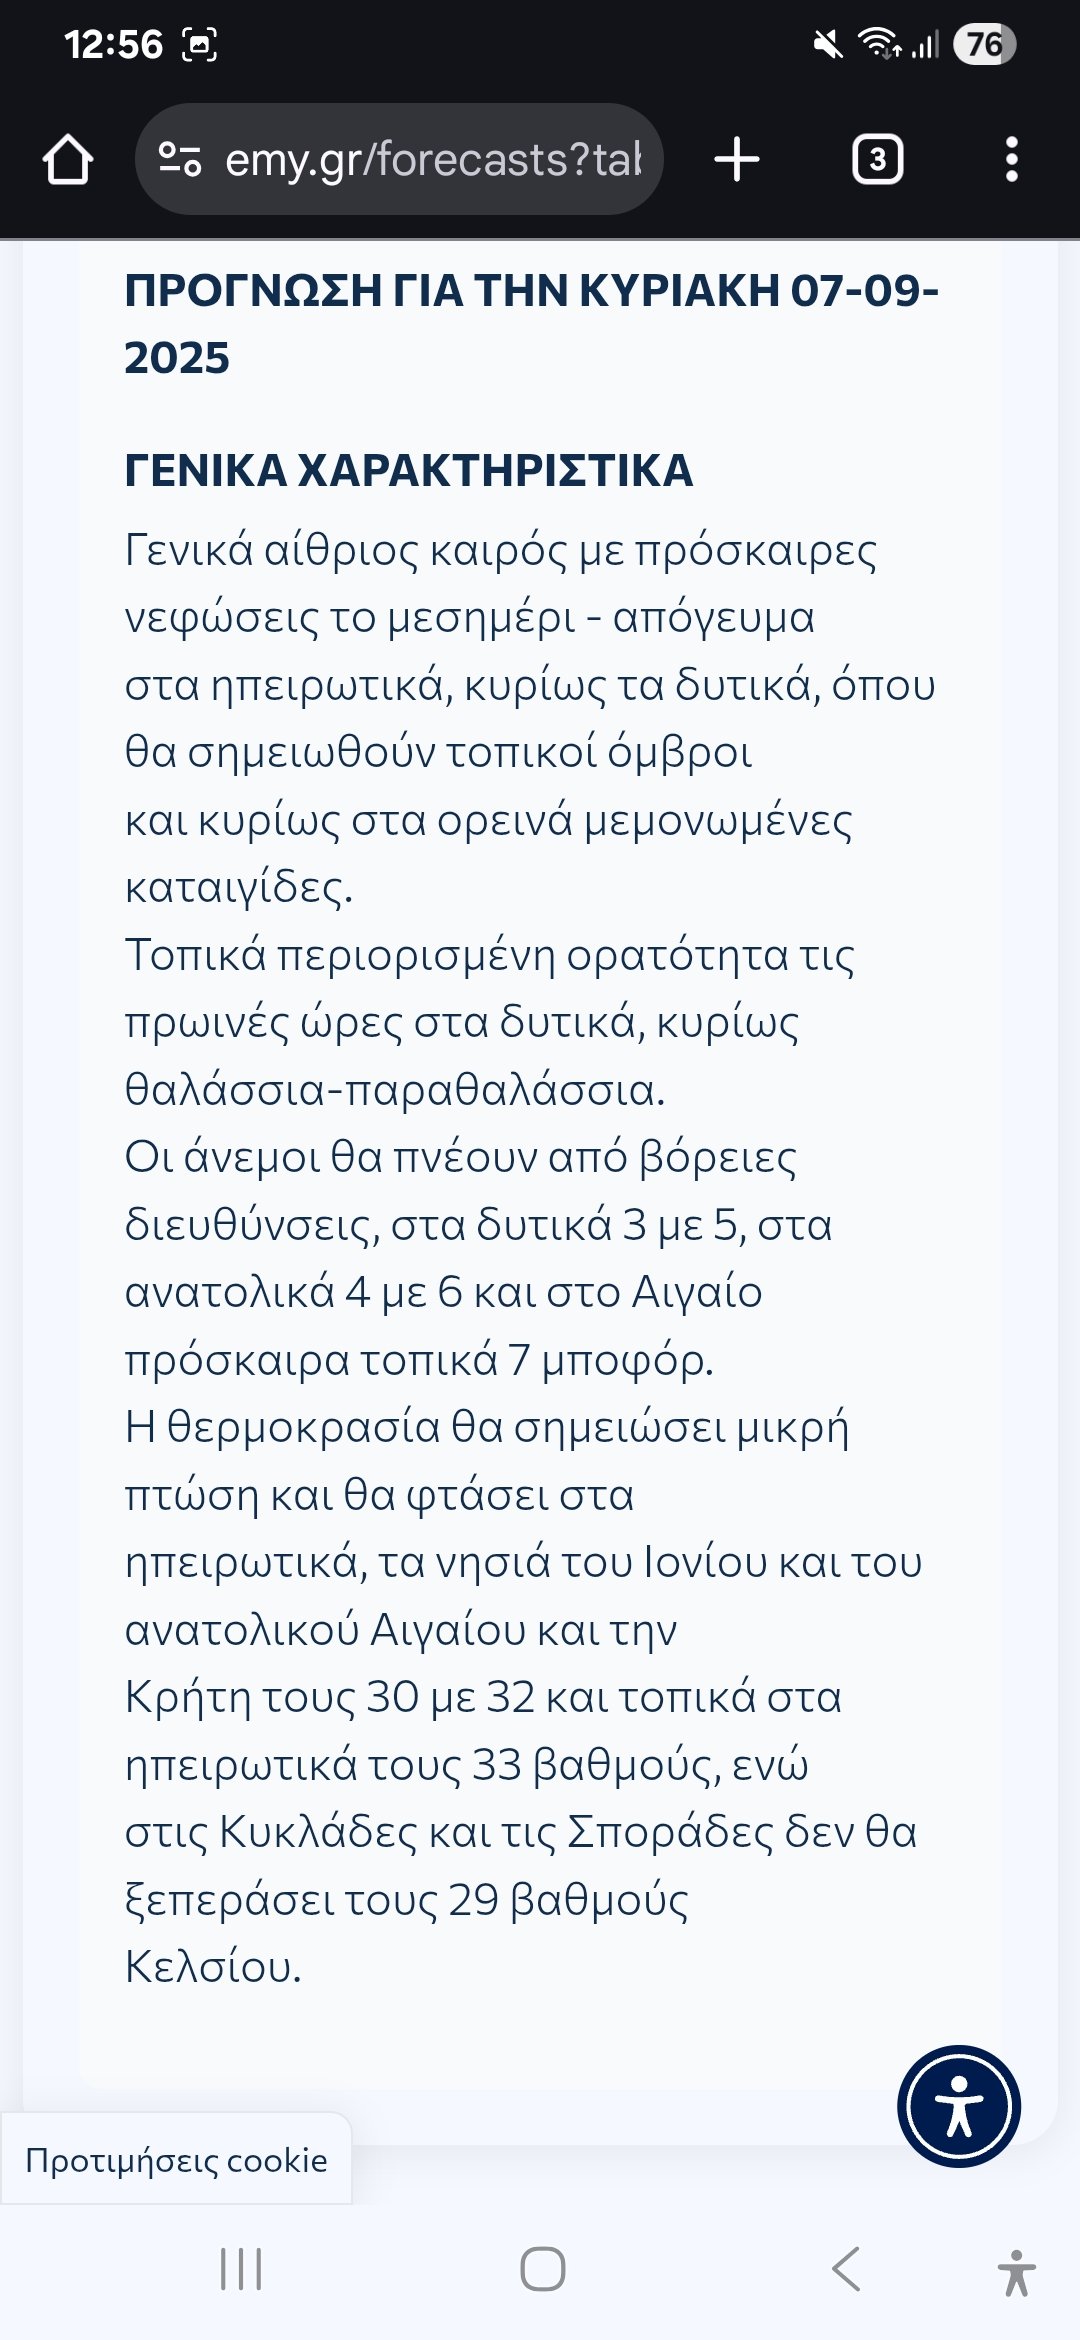Viewport: 1080px width, 2340px height.
Task: Tap the mobile signal strength icon
Action: tap(925, 45)
